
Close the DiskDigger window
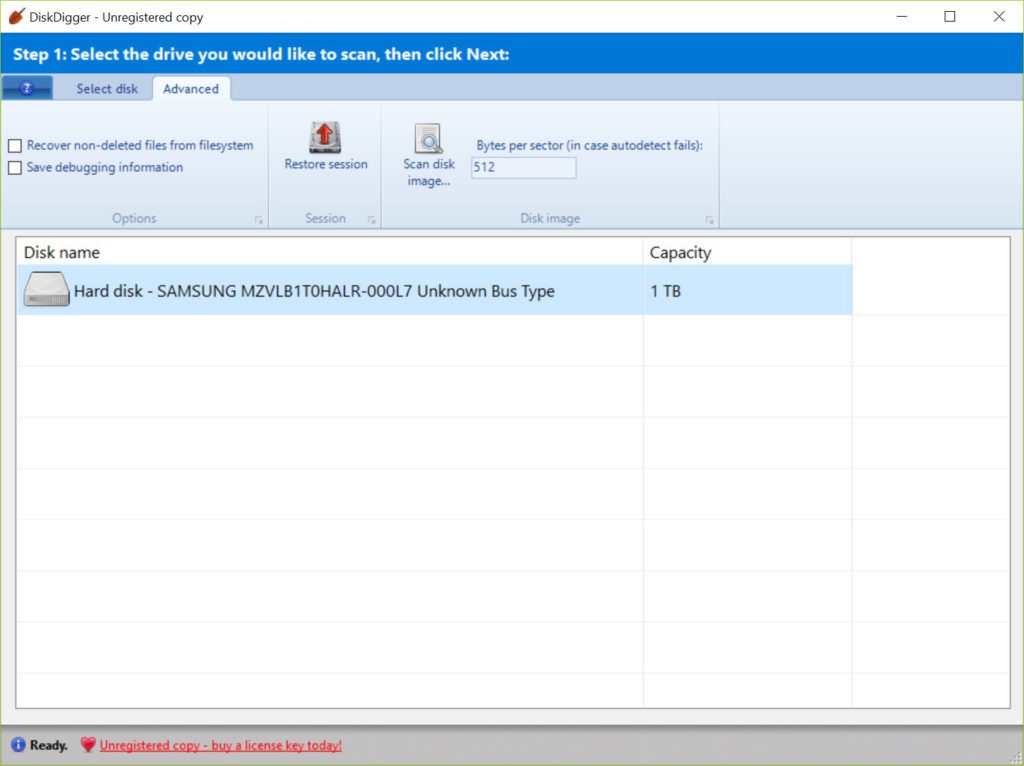999,16
